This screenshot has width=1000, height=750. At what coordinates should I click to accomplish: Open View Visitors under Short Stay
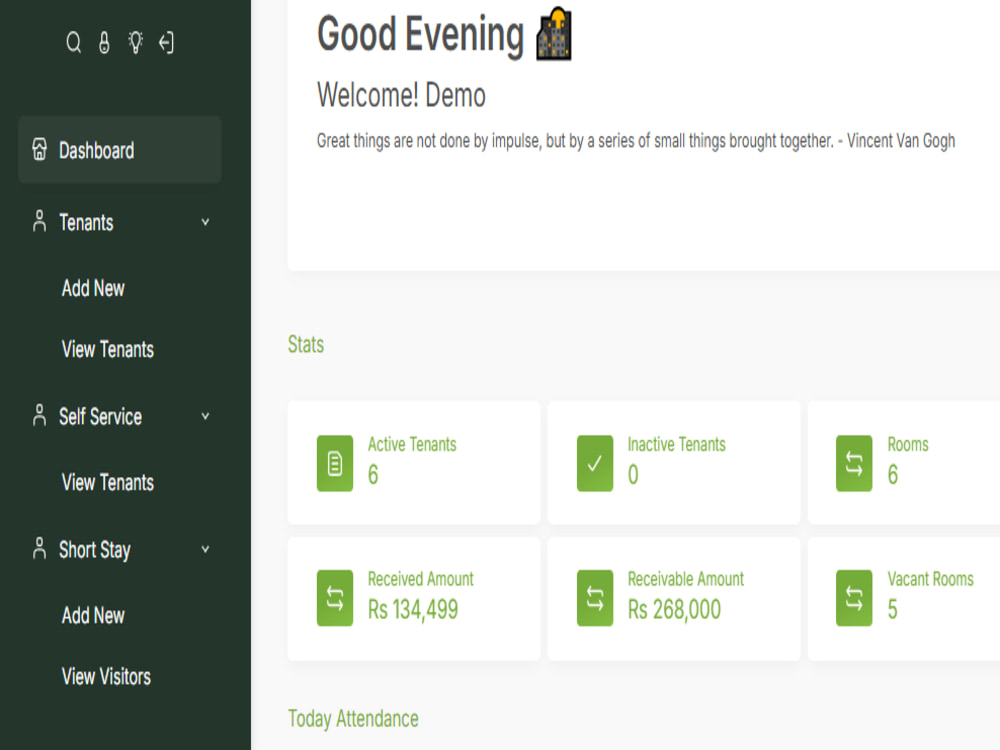(107, 677)
